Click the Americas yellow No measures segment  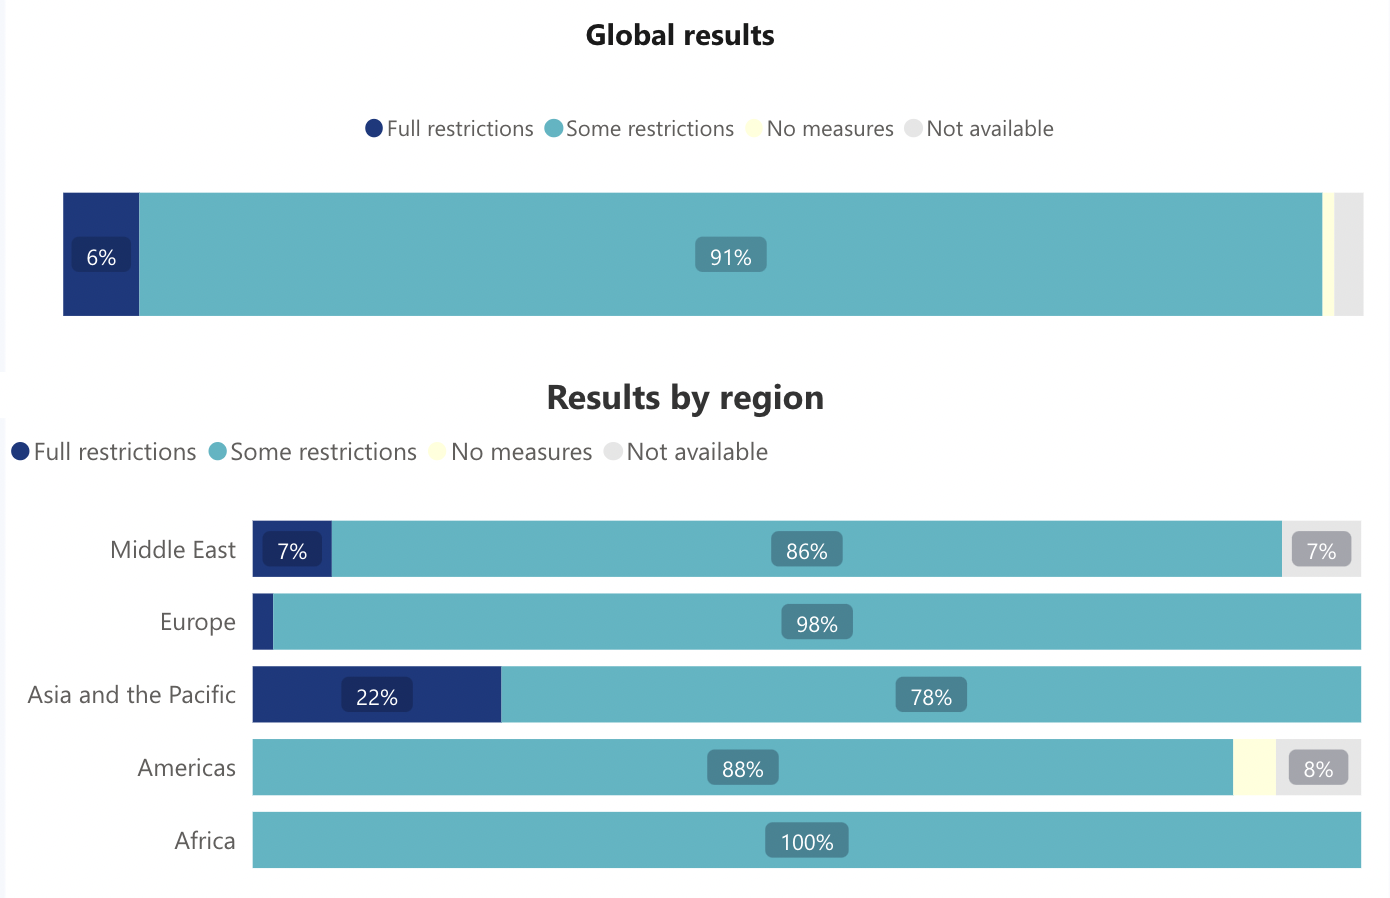pyautogui.click(x=1255, y=768)
